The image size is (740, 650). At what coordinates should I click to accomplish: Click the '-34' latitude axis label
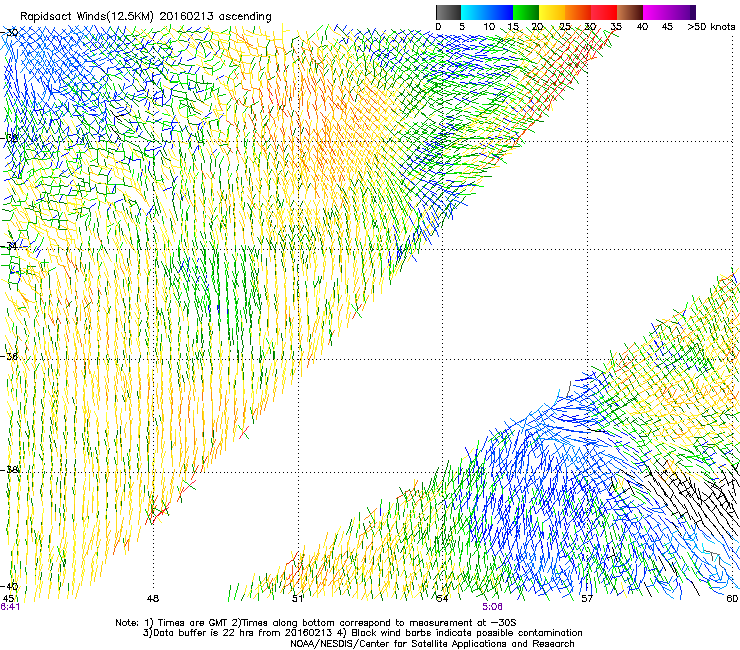(x=10, y=246)
